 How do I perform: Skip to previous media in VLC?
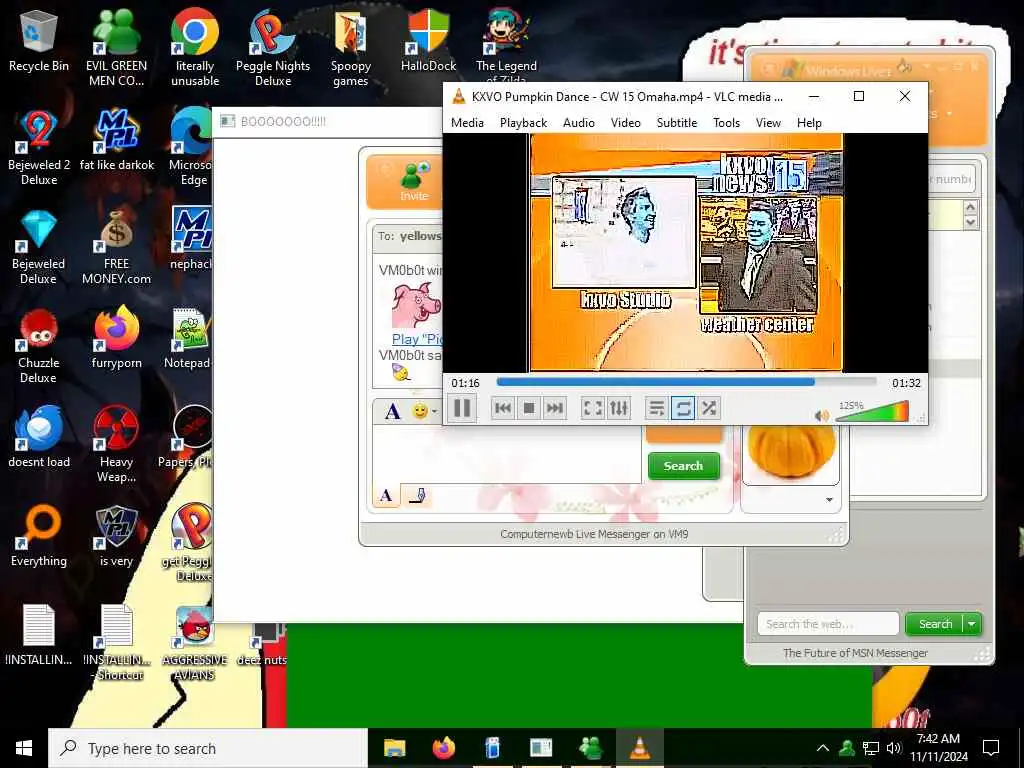(x=503, y=408)
